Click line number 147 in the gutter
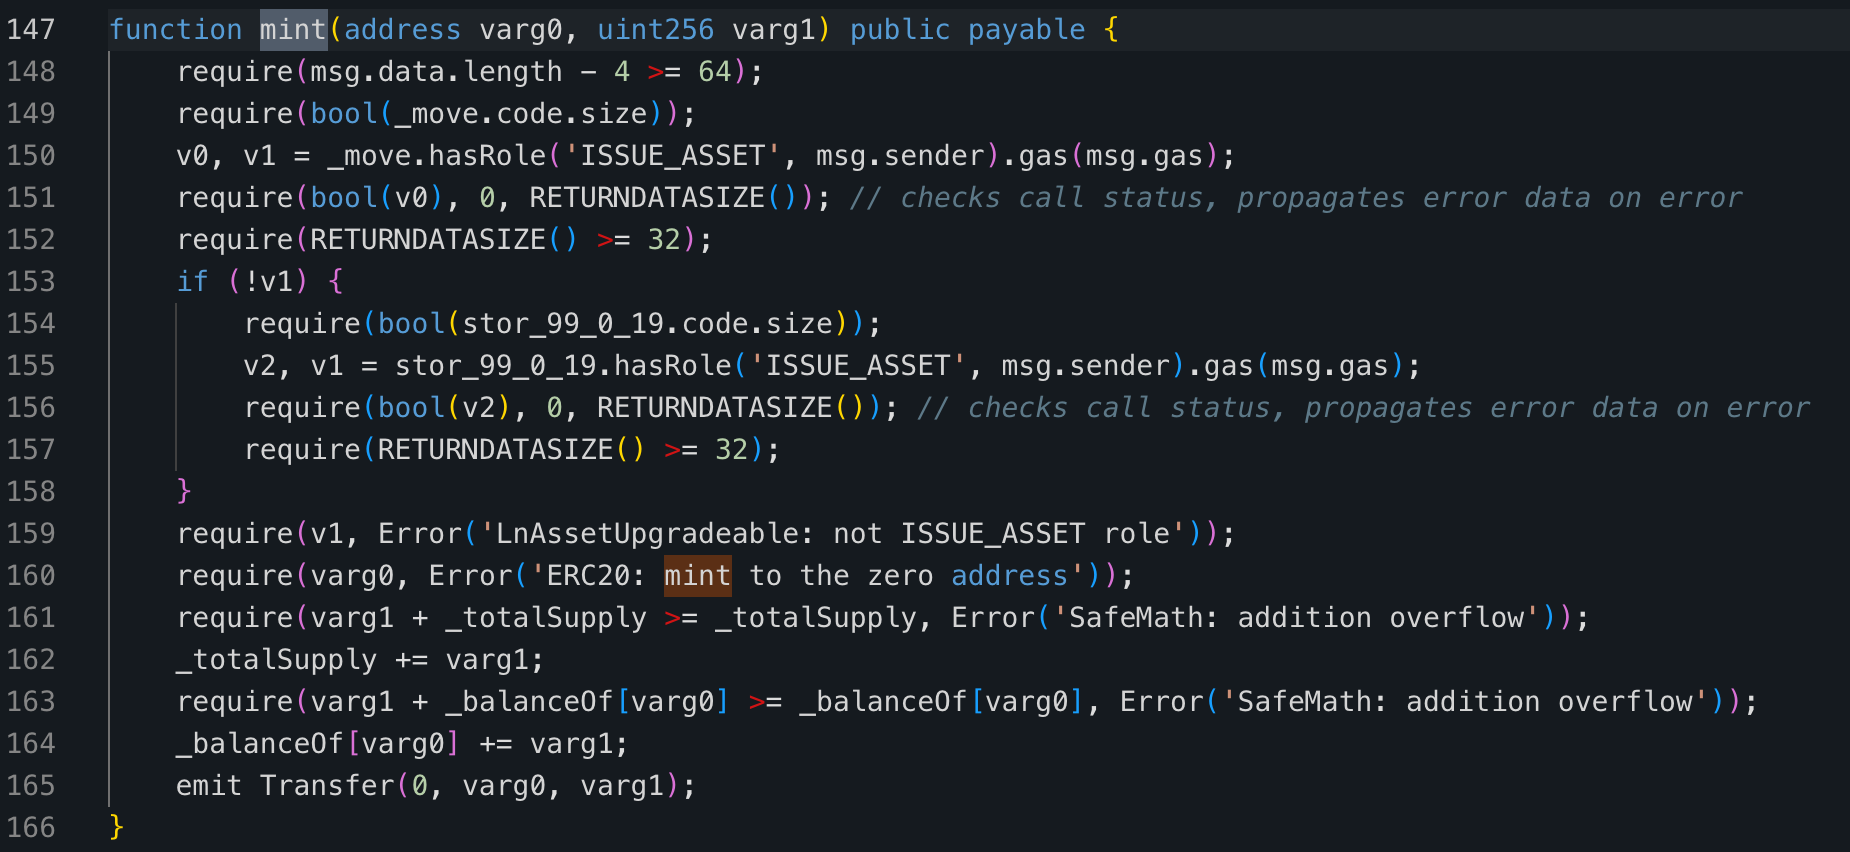This screenshot has height=852, width=1850. [31, 30]
